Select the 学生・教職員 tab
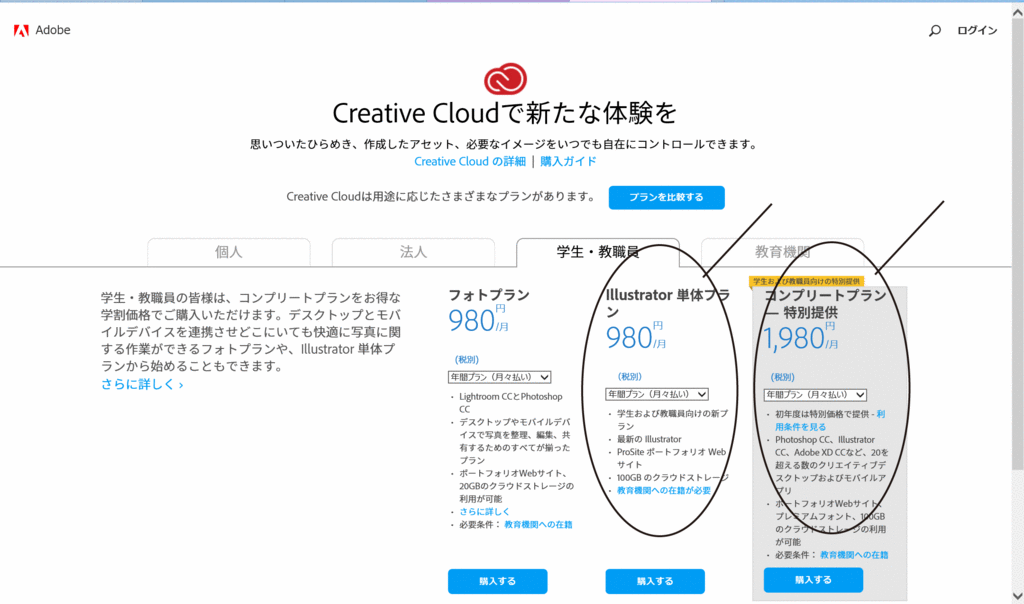The image size is (1024, 604). click(598, 252)
